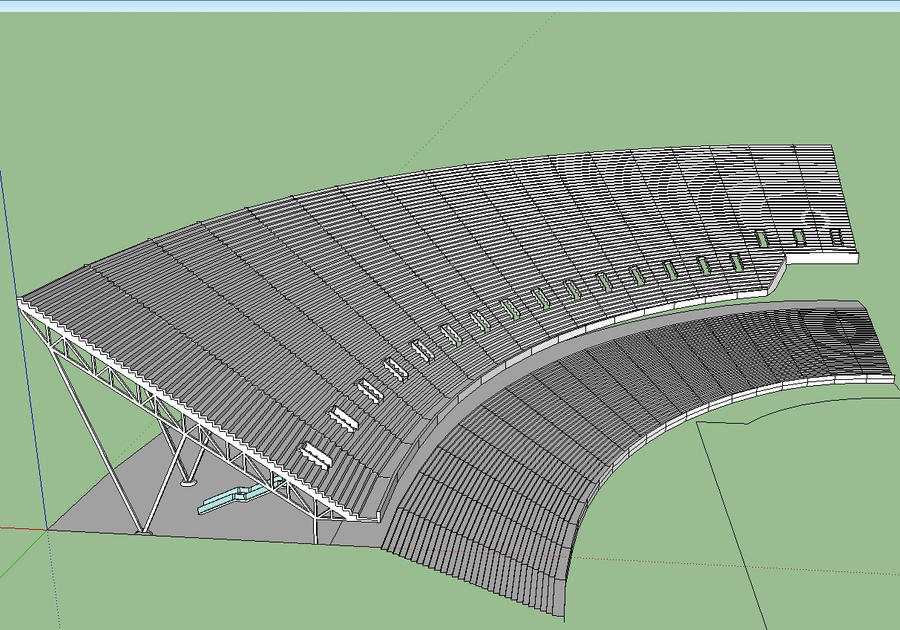Click the blue vertical axis line
Viewport: 900px width, 630px height.
click(x=23, y=350)
